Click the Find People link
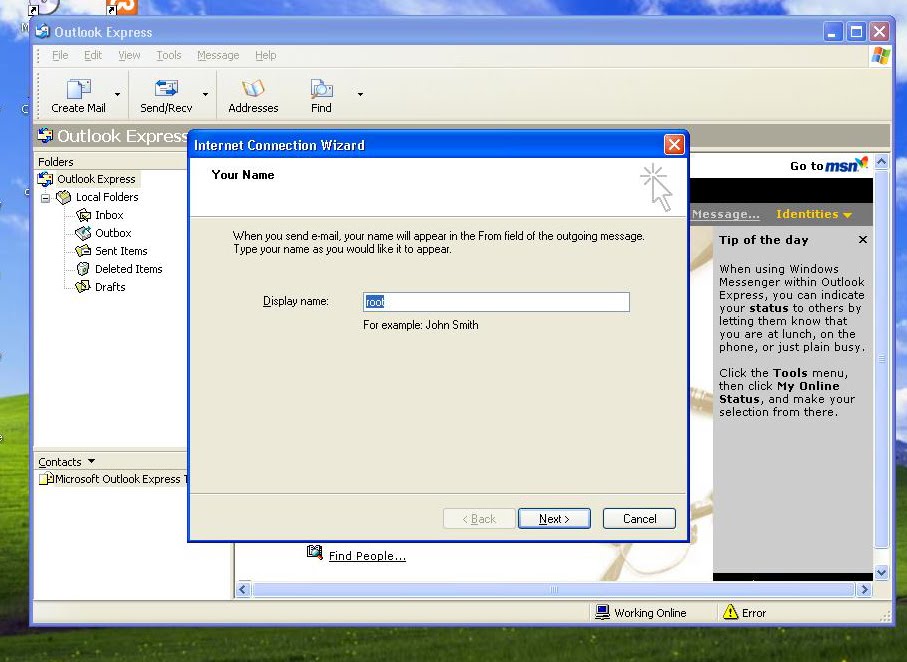Viewport: 907px width, 662px height. point(367,556)
